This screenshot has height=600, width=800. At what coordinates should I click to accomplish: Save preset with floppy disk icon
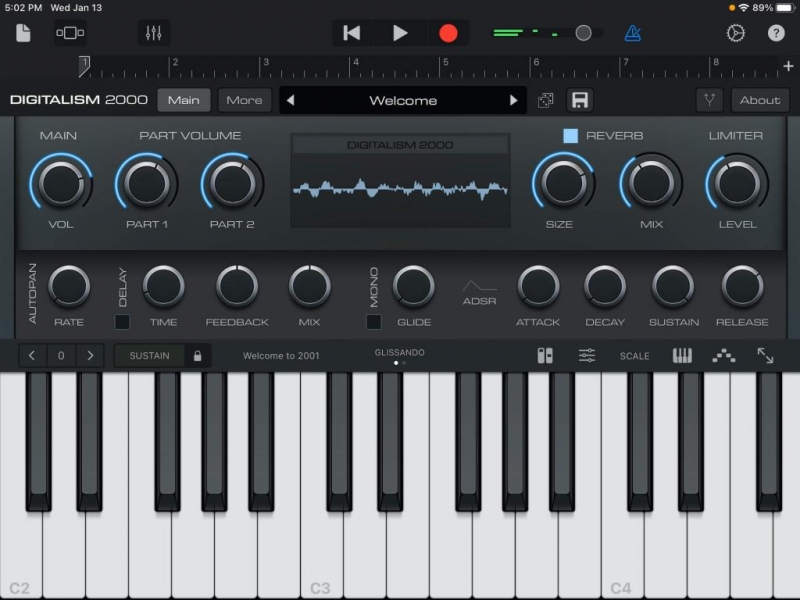pyautogui.click(x=580, y=100)
